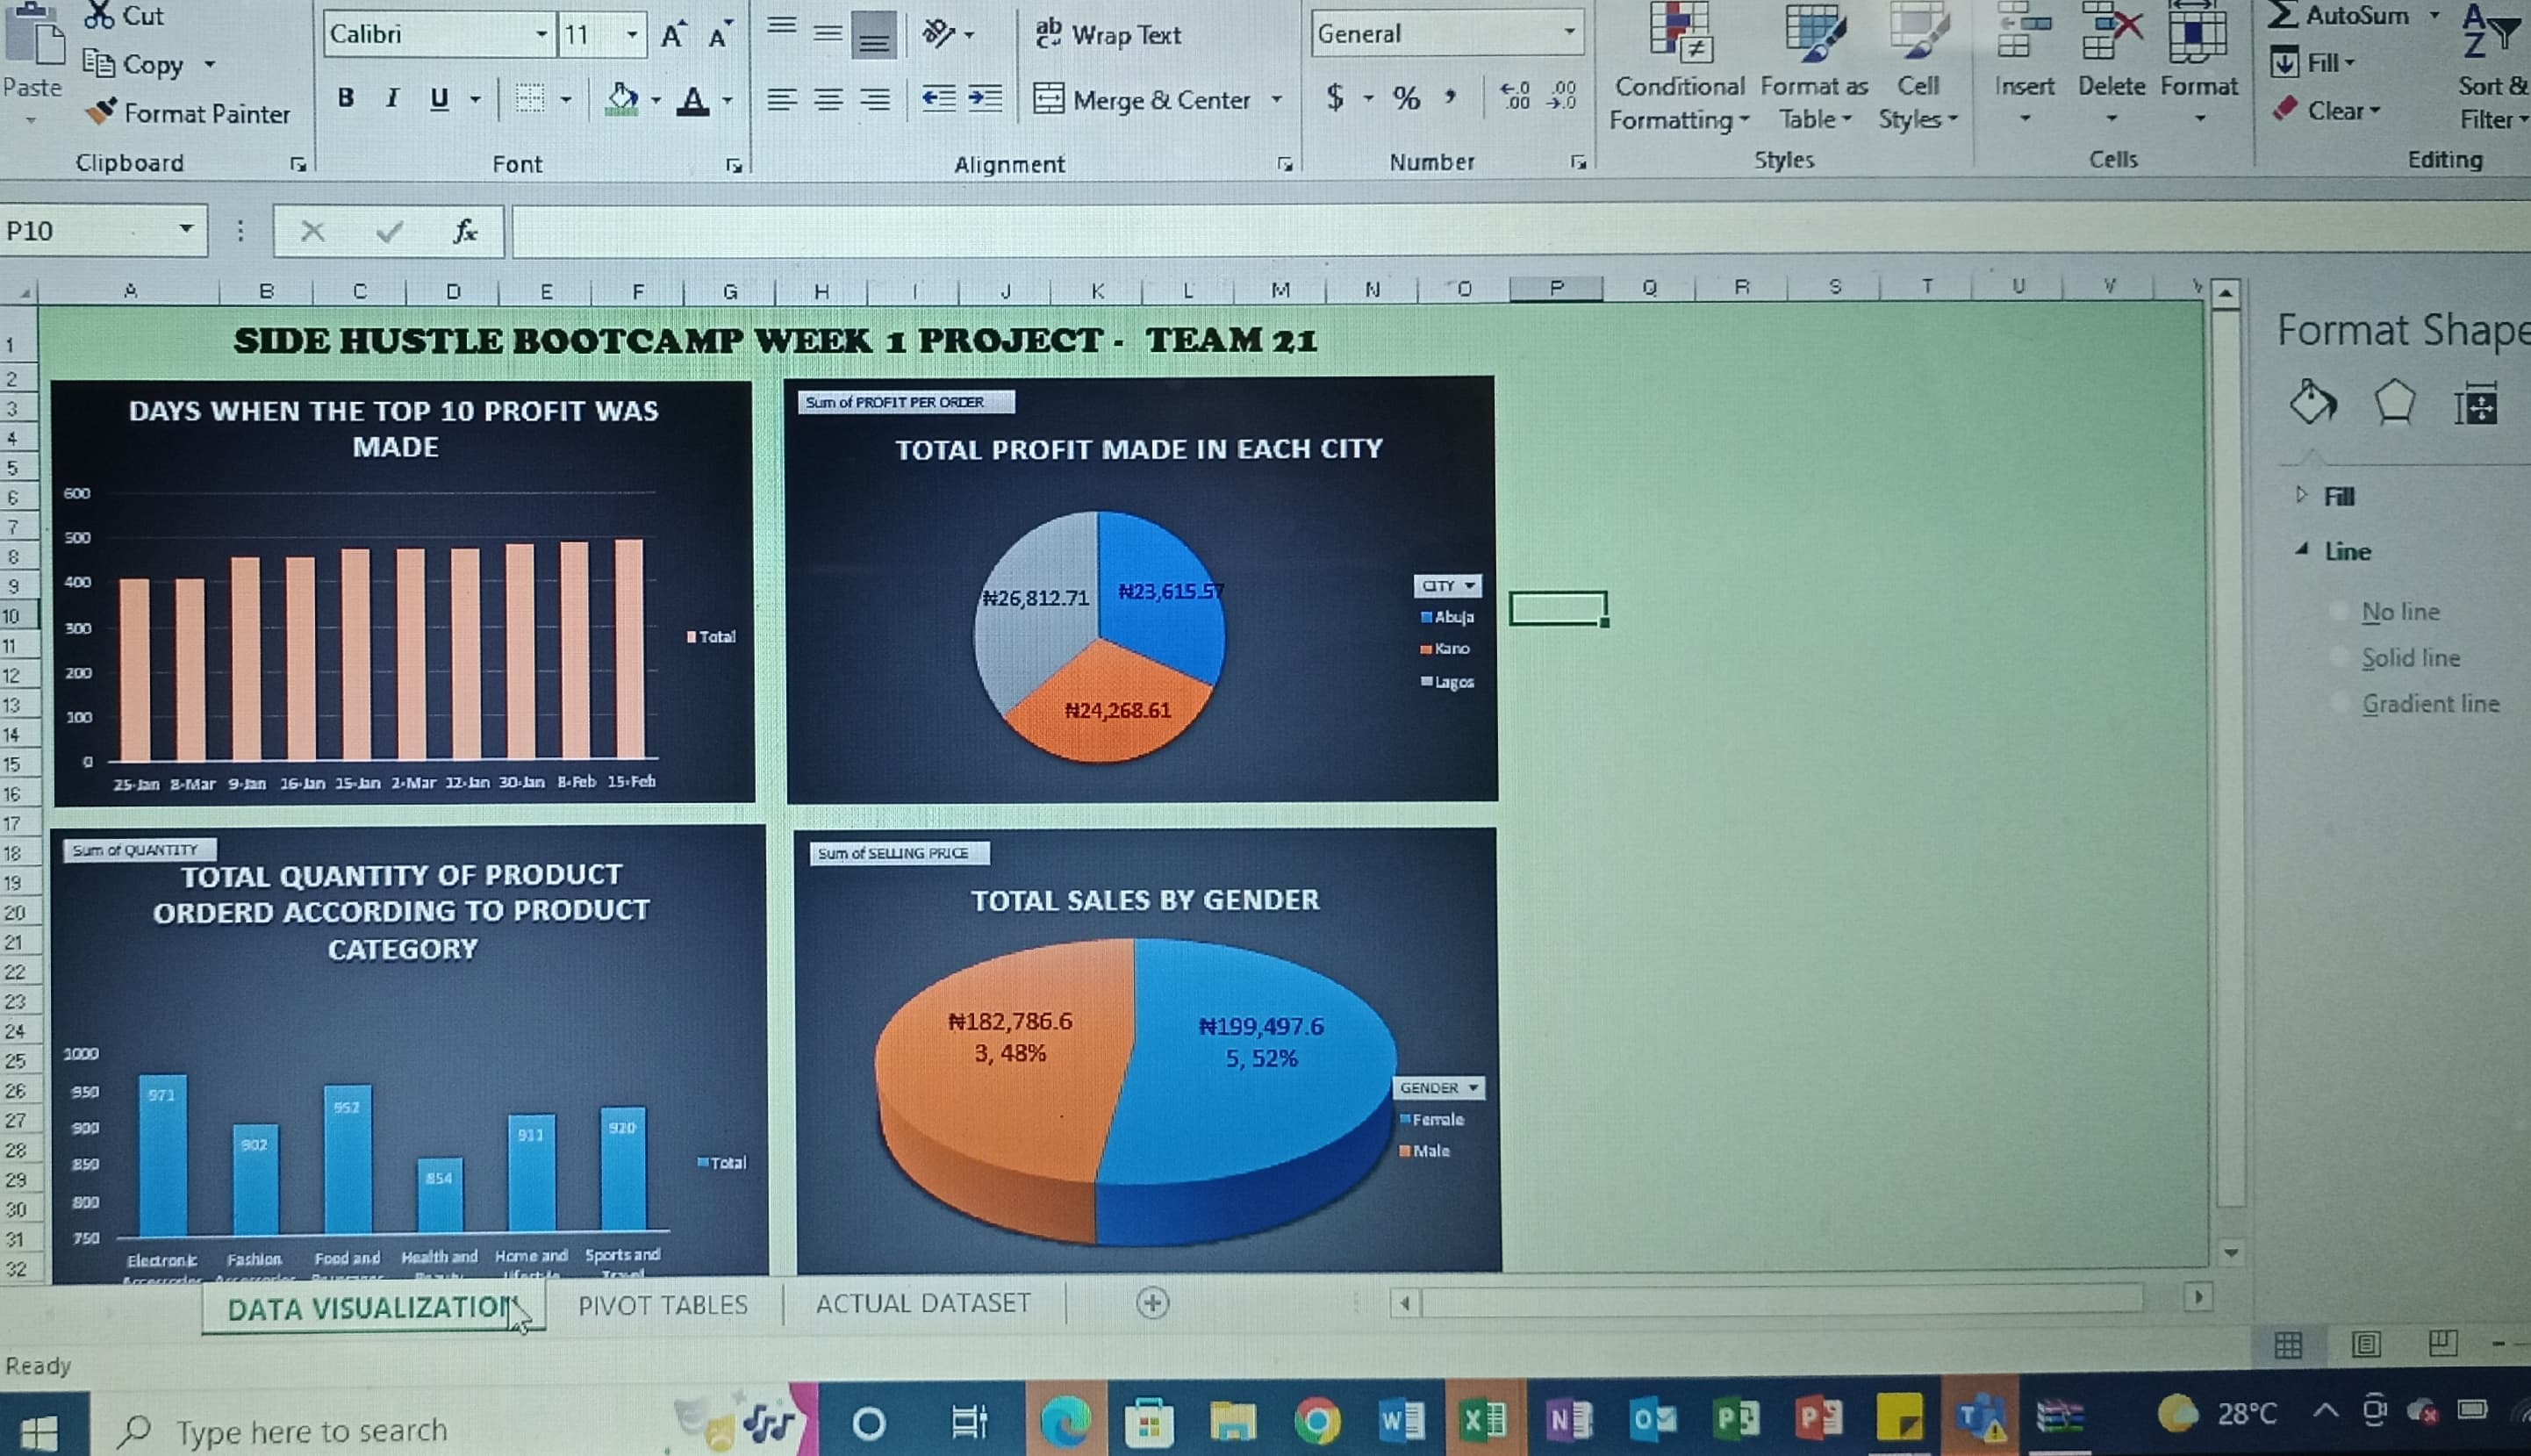Select the No line radio option
The image size is (2531, 1456).
[2340, 612]
